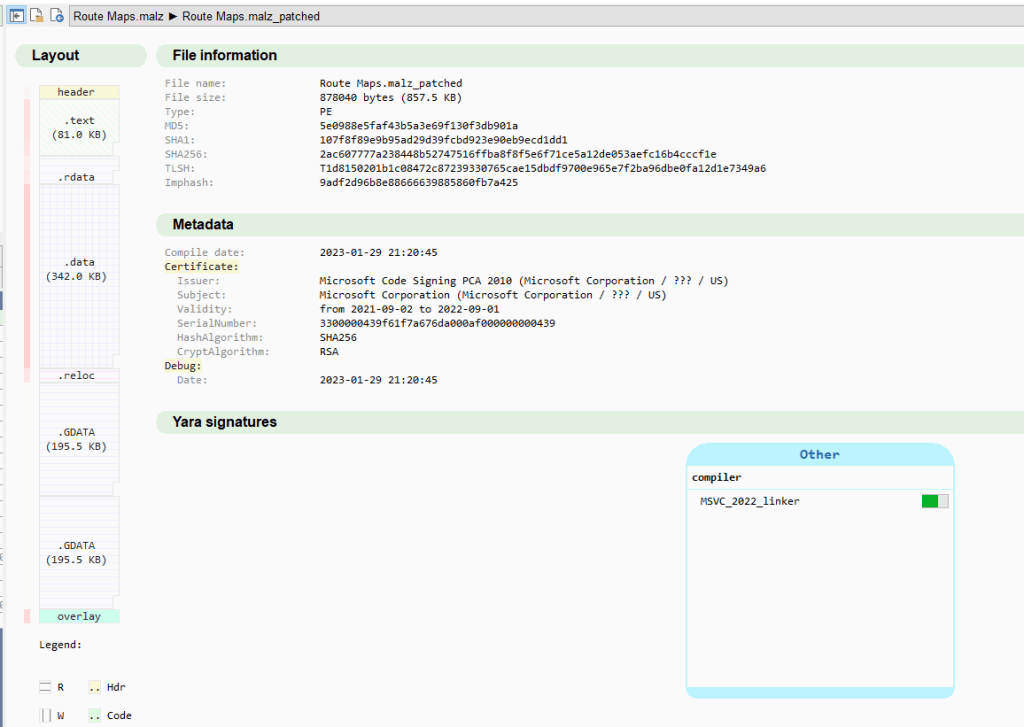The image size is (1024, 727).
Task: Click the Code legend color box
Action: pos(94,715)
